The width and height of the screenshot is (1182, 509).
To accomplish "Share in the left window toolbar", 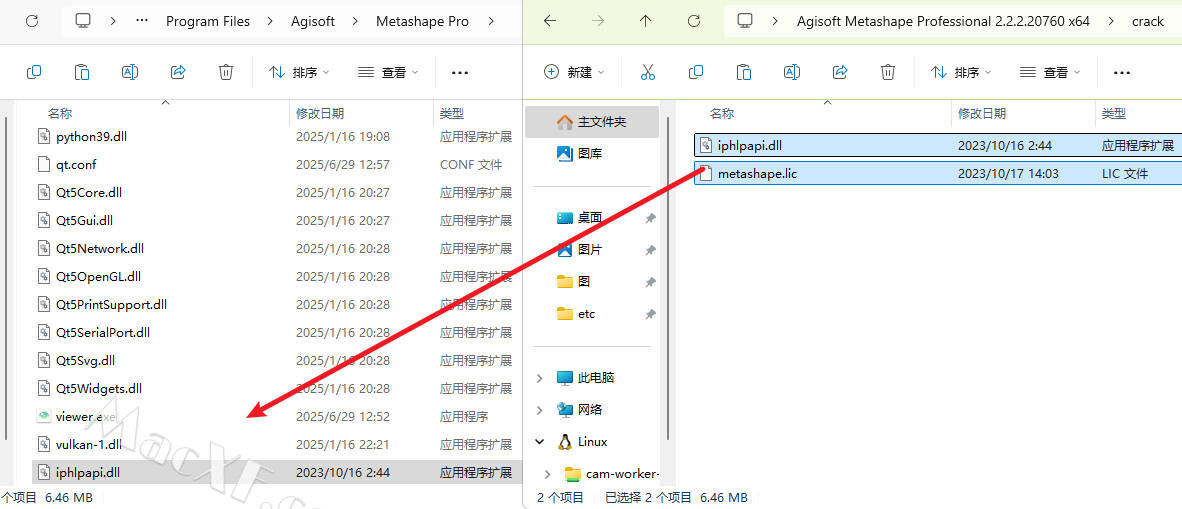I will tap(178, 72).
